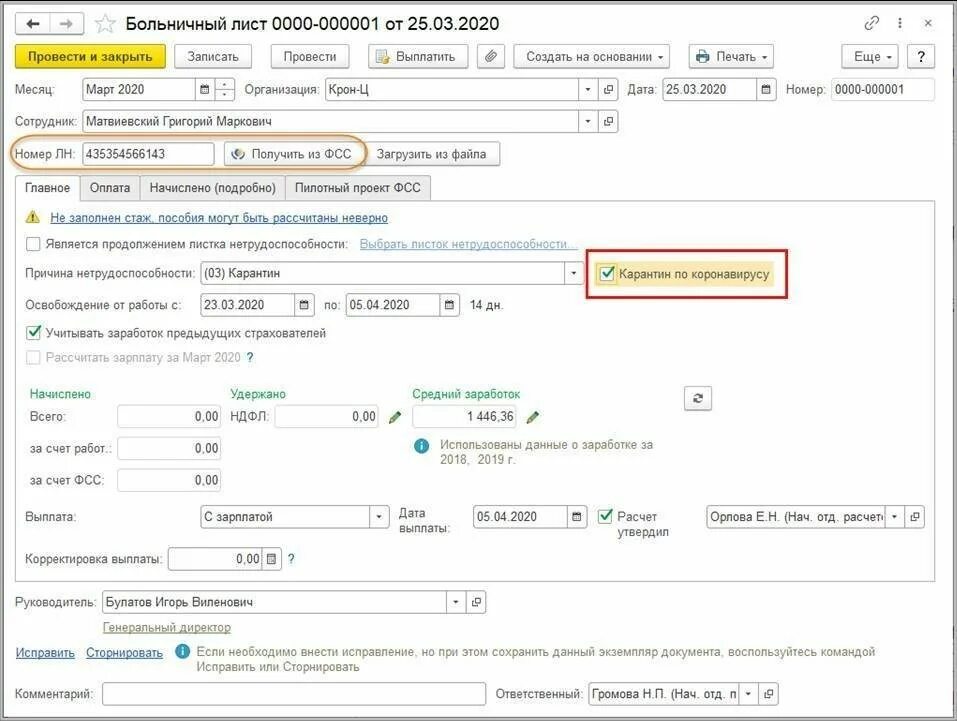The width and height of the screenshot is (957, 721).
Task: Open Крон-Ц organization in new form
Action: point(608,90)
